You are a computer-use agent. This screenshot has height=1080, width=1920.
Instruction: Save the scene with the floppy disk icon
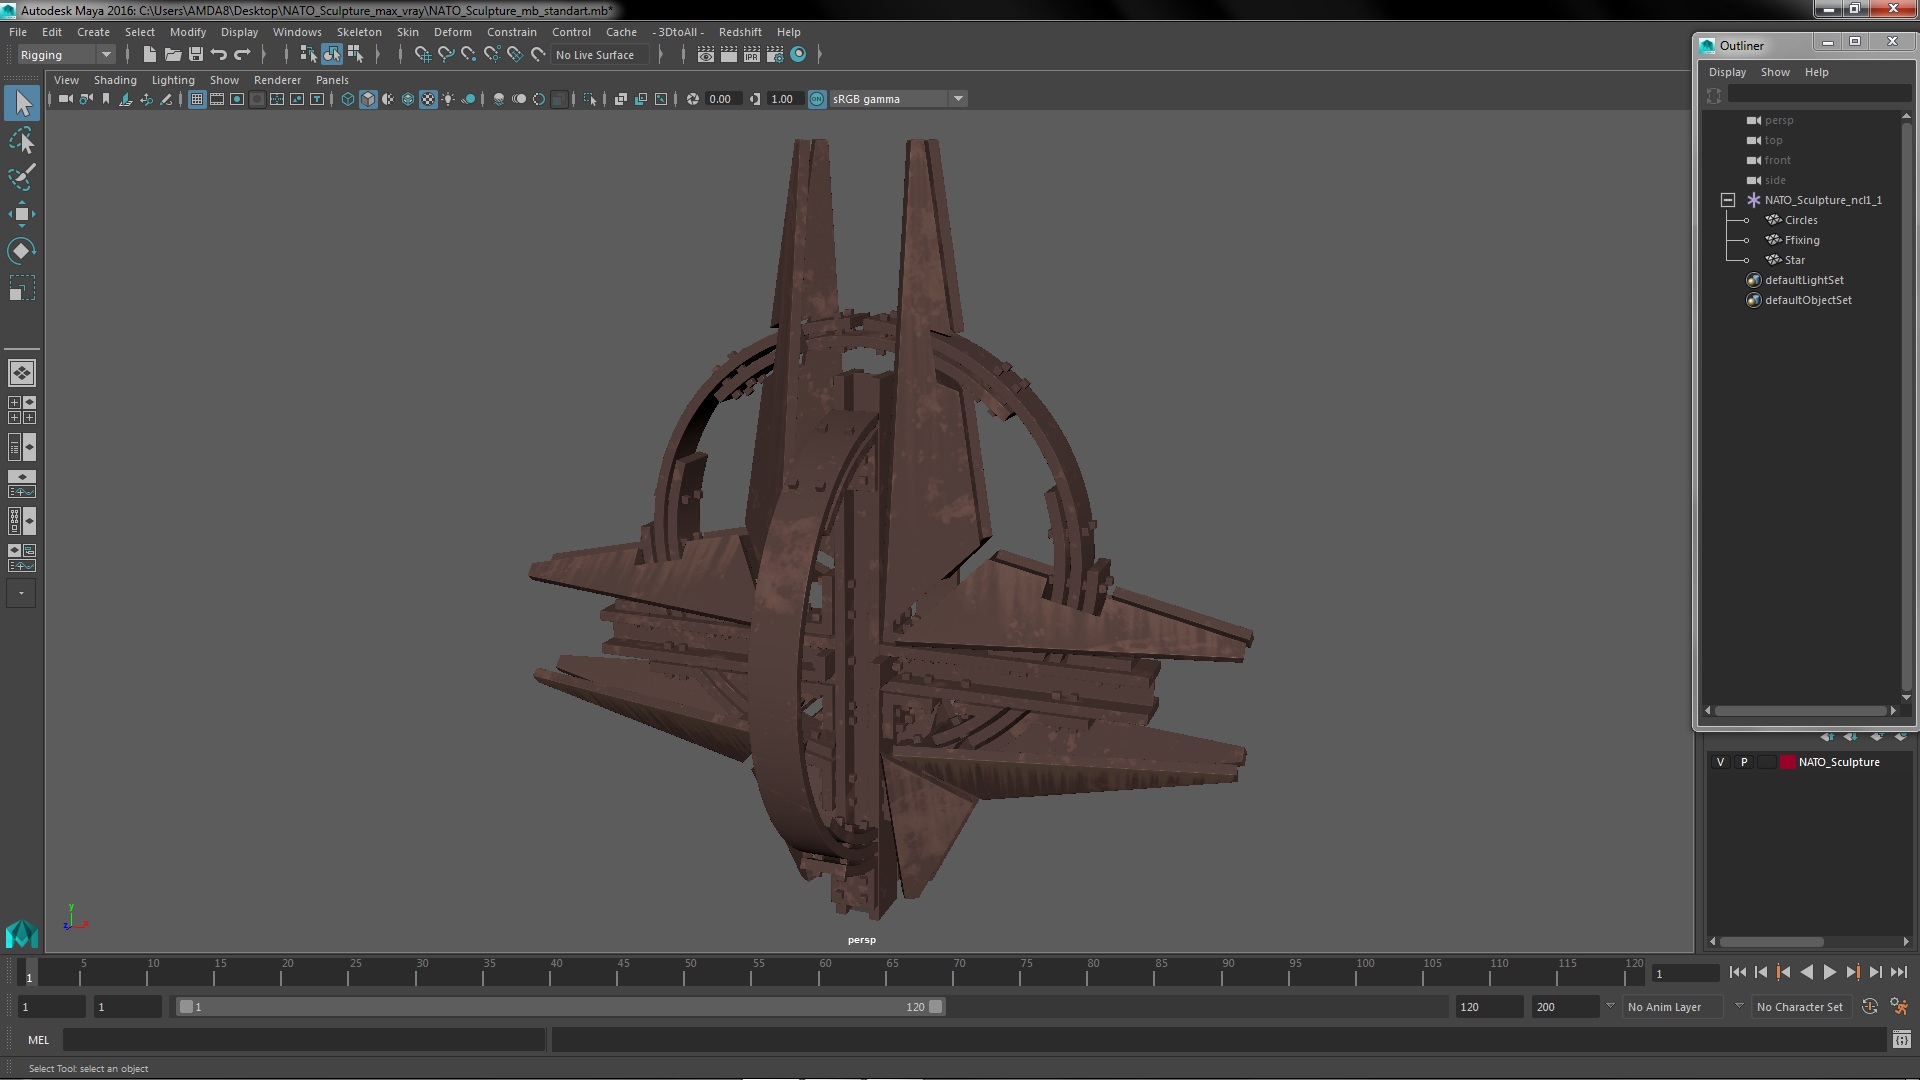click(196, 55)
